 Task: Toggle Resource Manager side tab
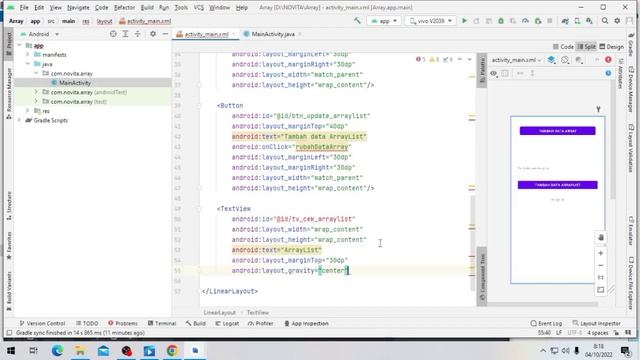click(x=9, y=93)
